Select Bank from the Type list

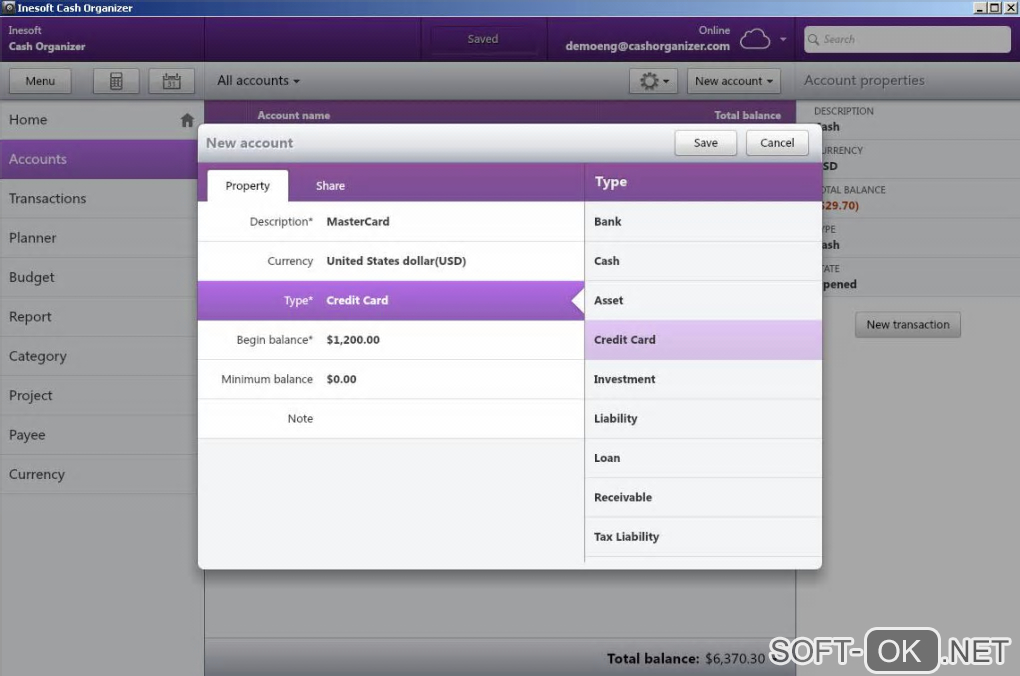coord(703,222)
